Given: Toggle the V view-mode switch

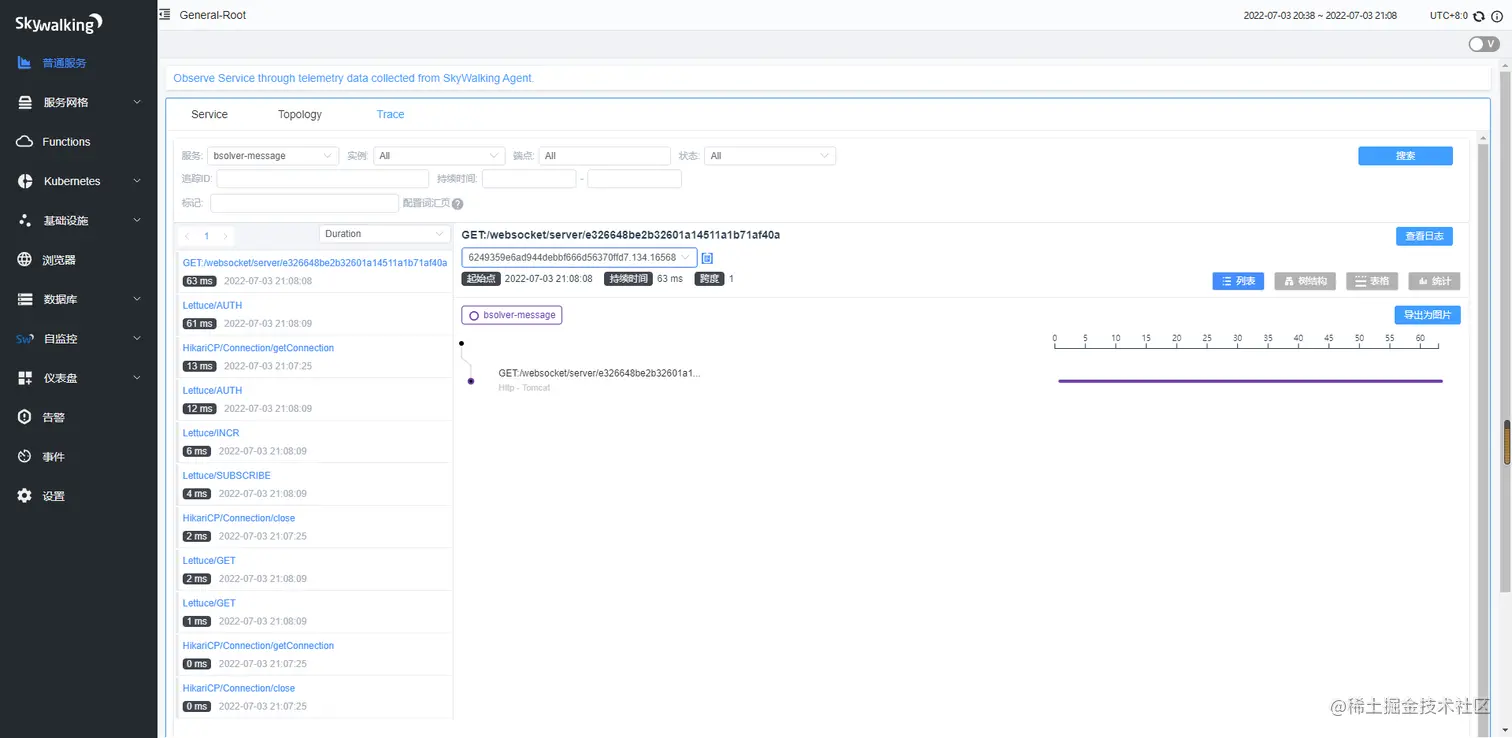Looking at the screenshot, I should pyautogui.click(x=1484, y=44).
